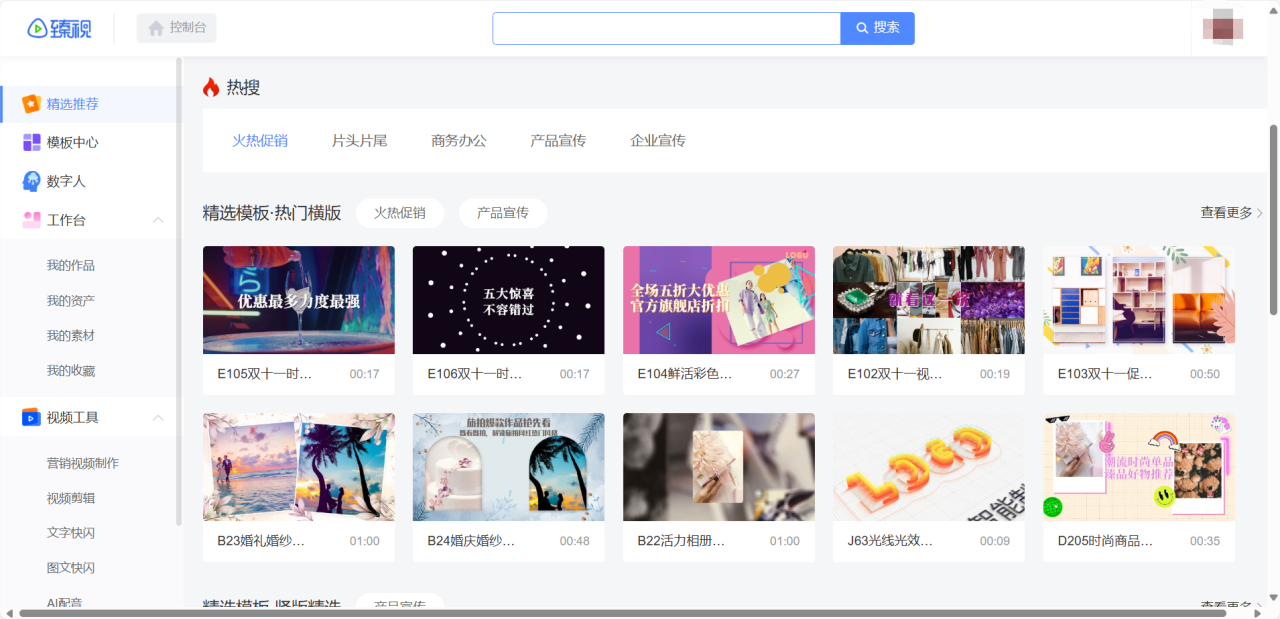Collapse the 视频工具 section chevron

click(x=158, y=418)
